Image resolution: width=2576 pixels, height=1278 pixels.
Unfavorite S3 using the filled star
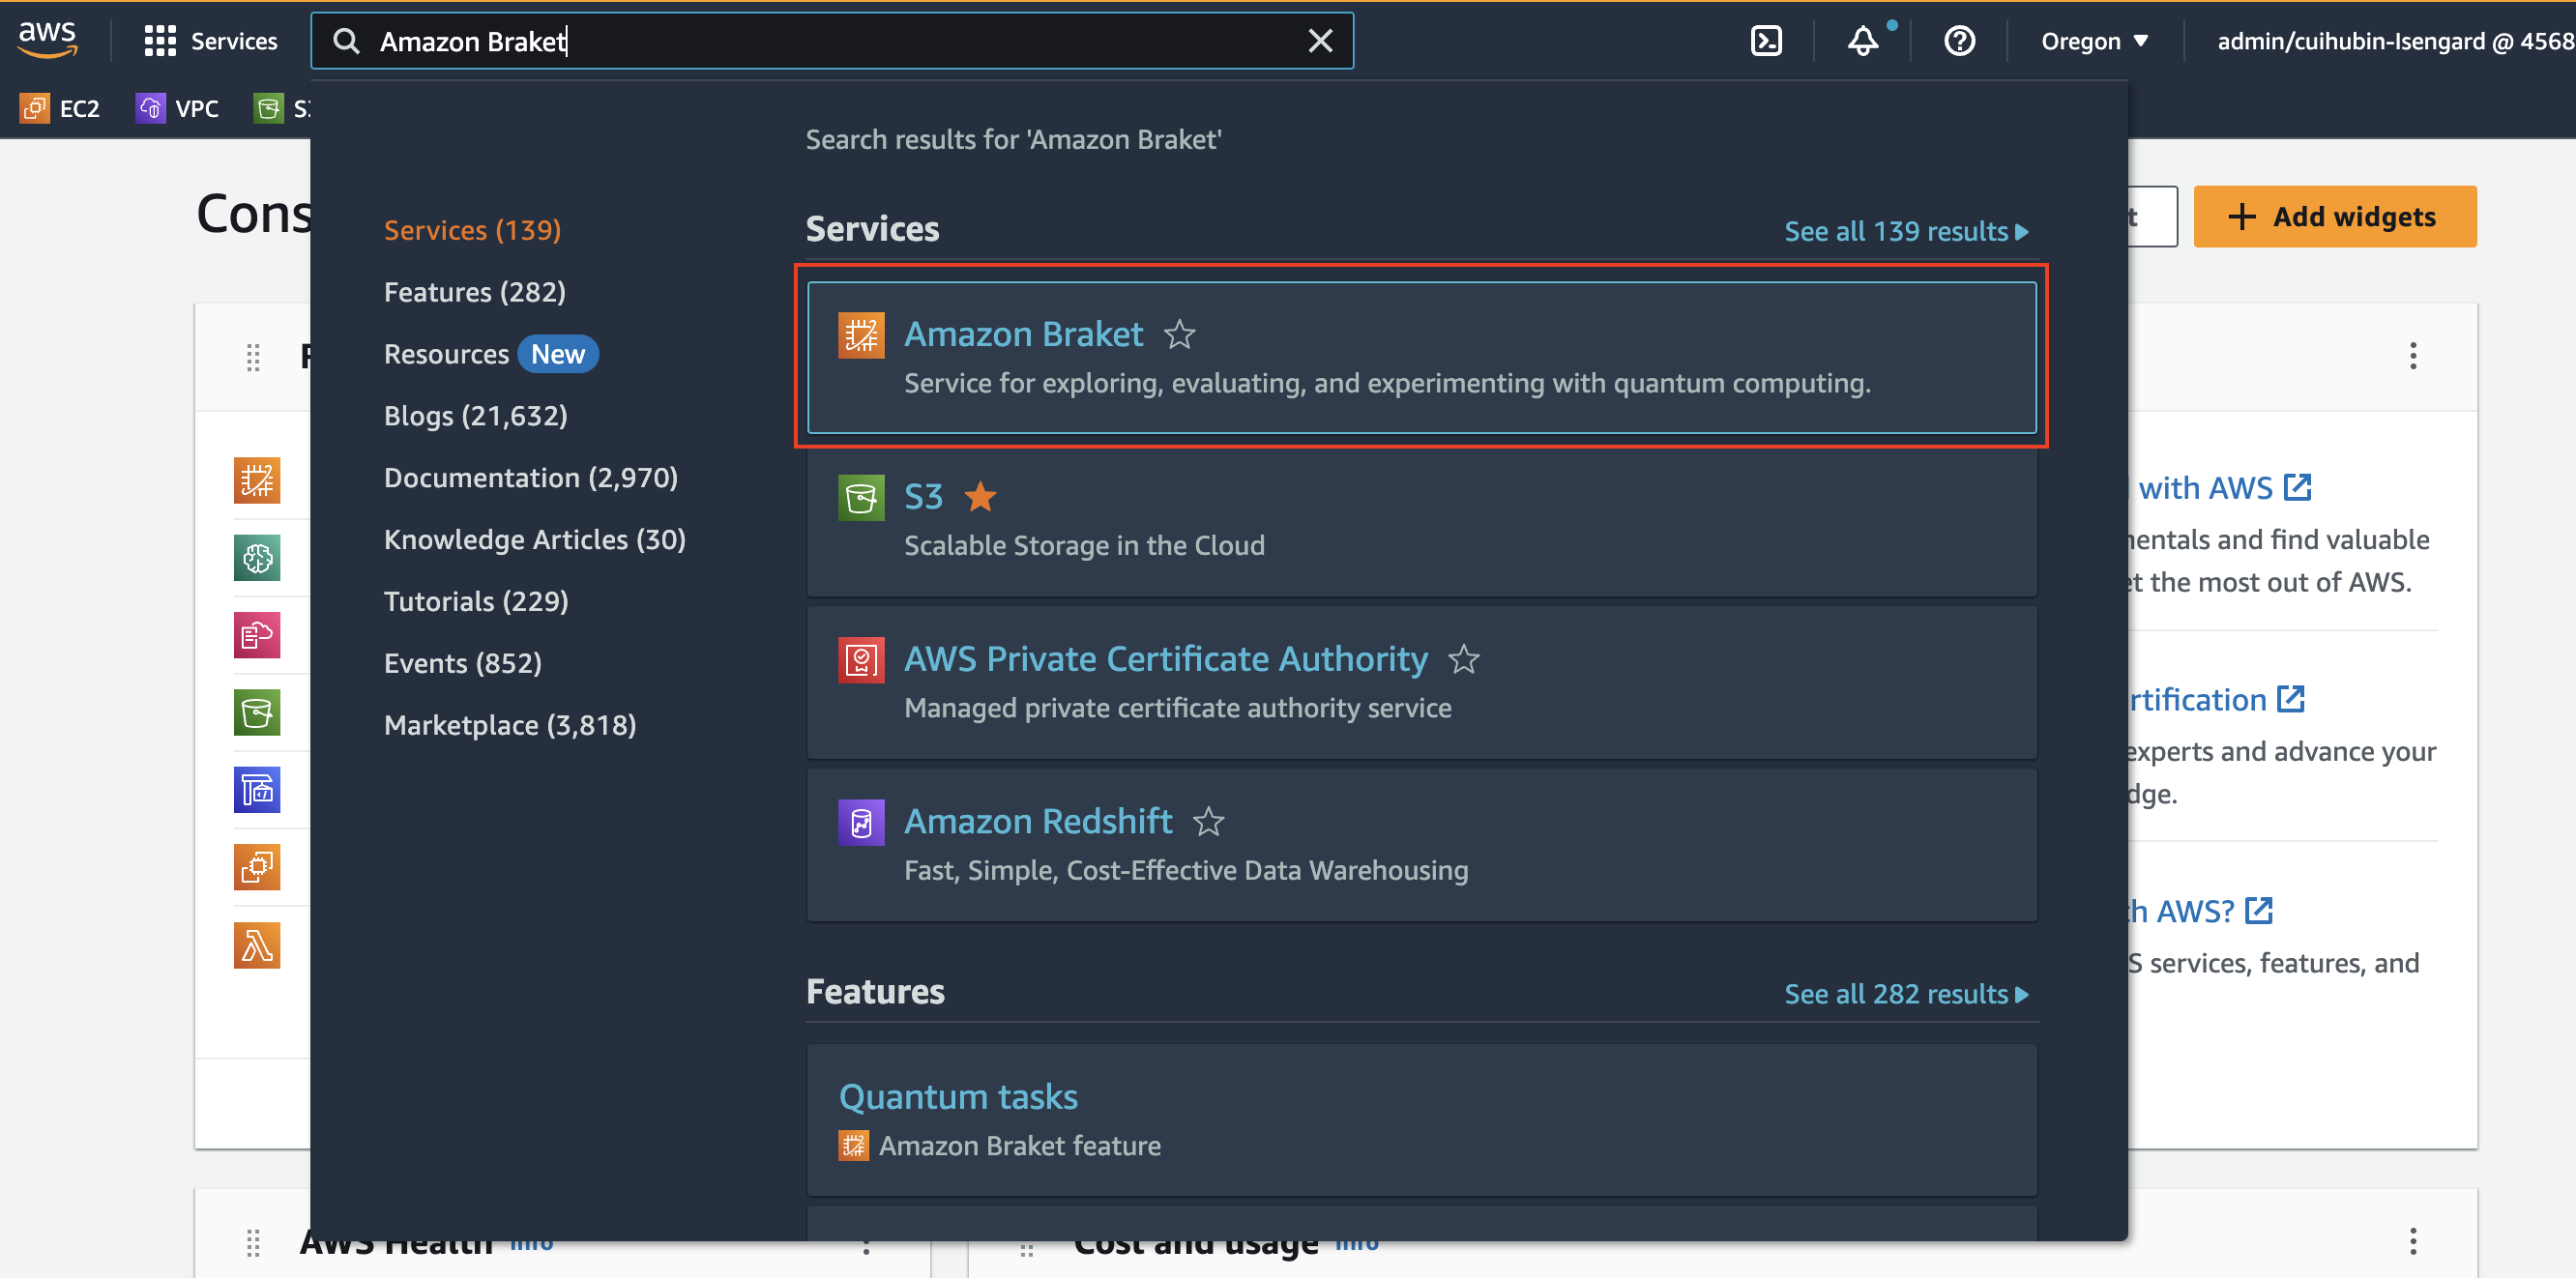point(980,496)
